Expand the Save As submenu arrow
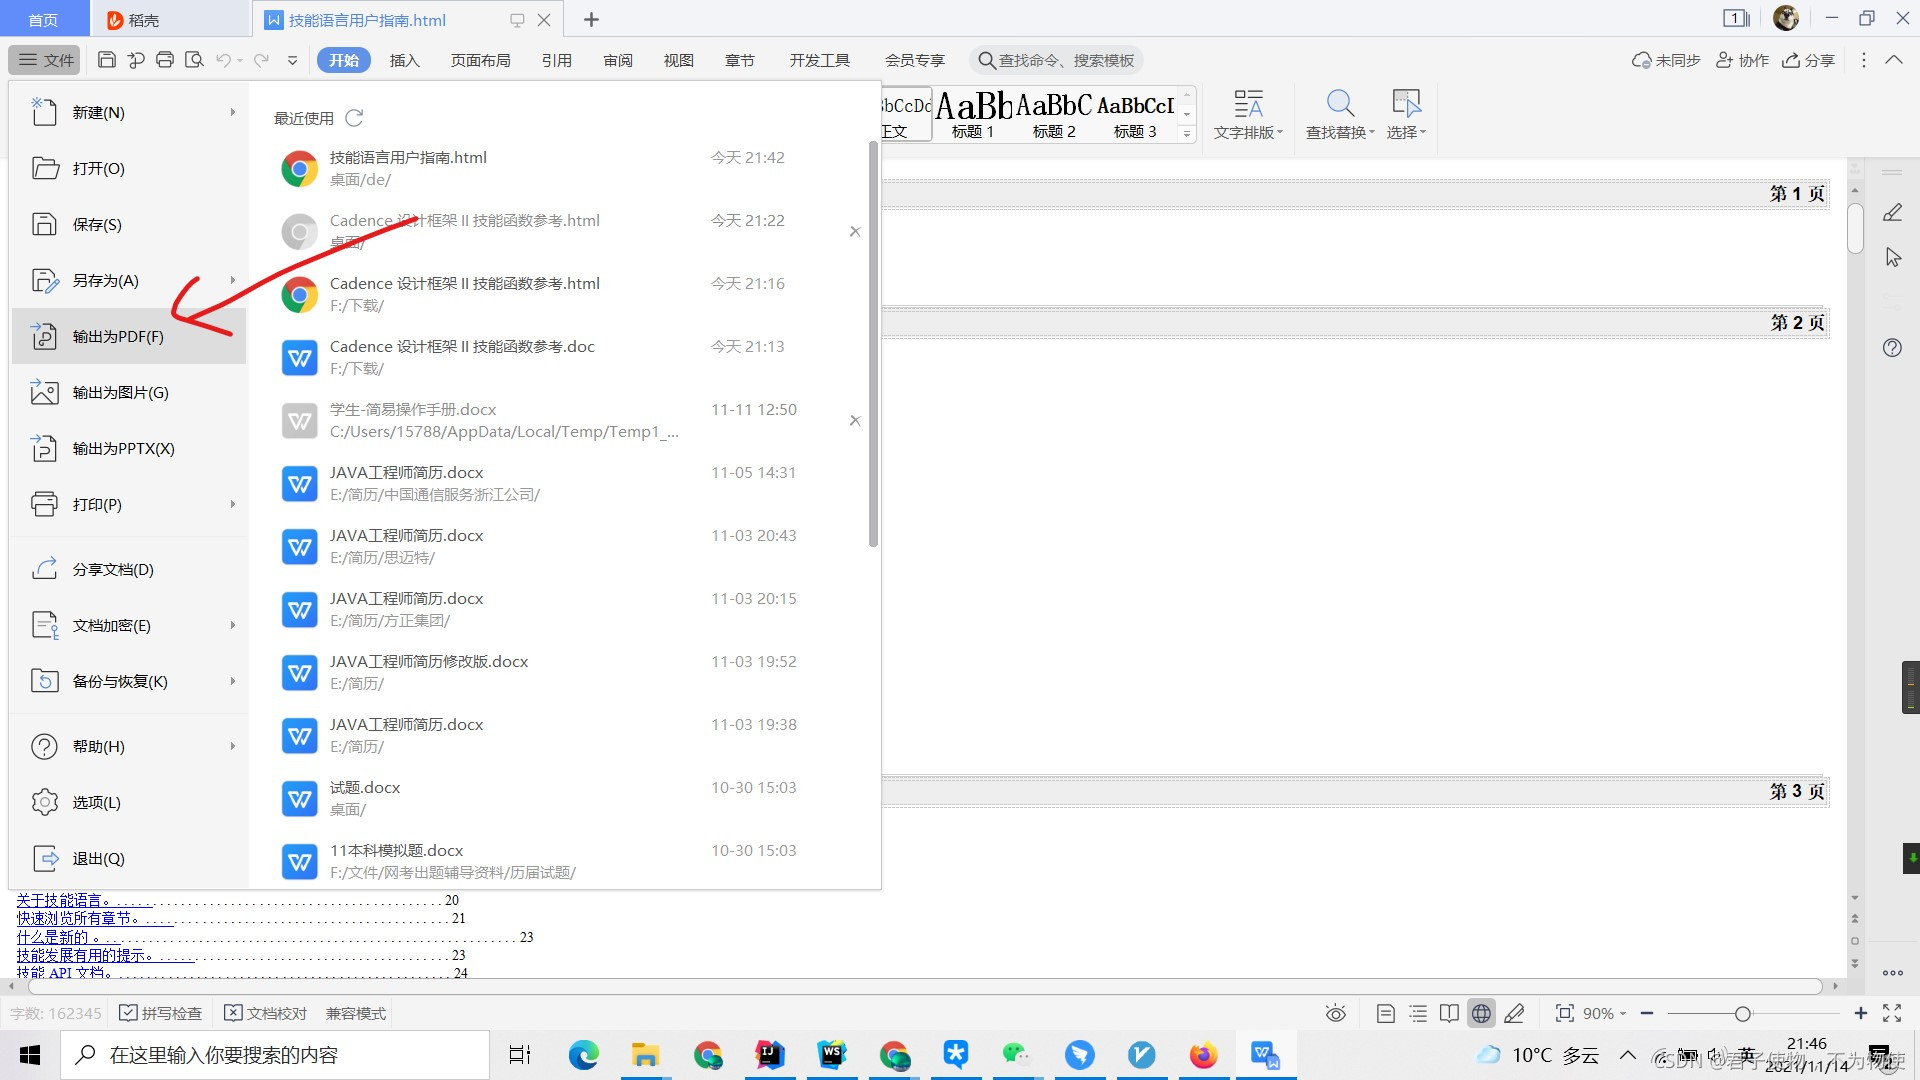Image resolution: width=1920 pixels, height=1080 pixels. (x=232, y=281)
